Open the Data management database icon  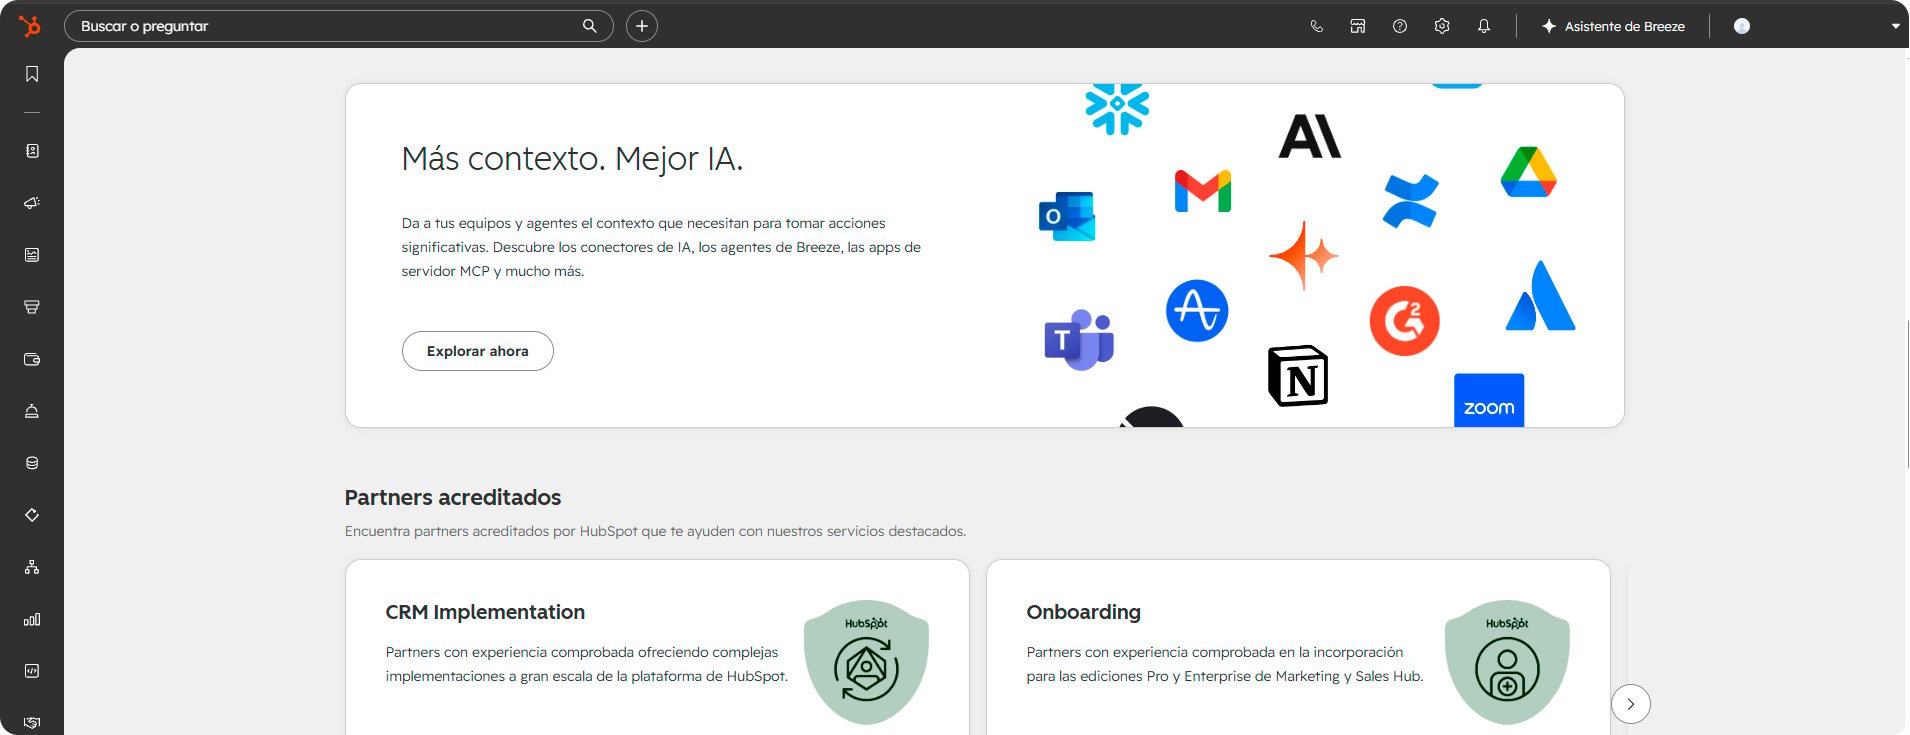32,463
